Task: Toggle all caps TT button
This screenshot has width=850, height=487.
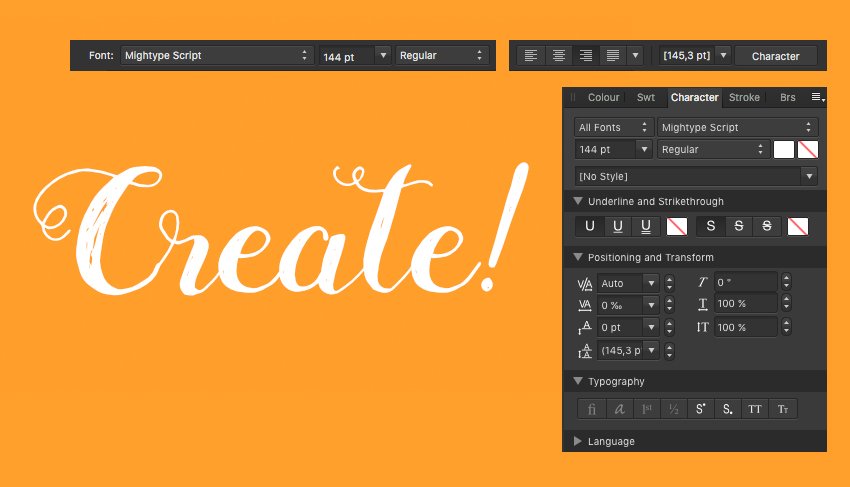Action: pos(755,409)
